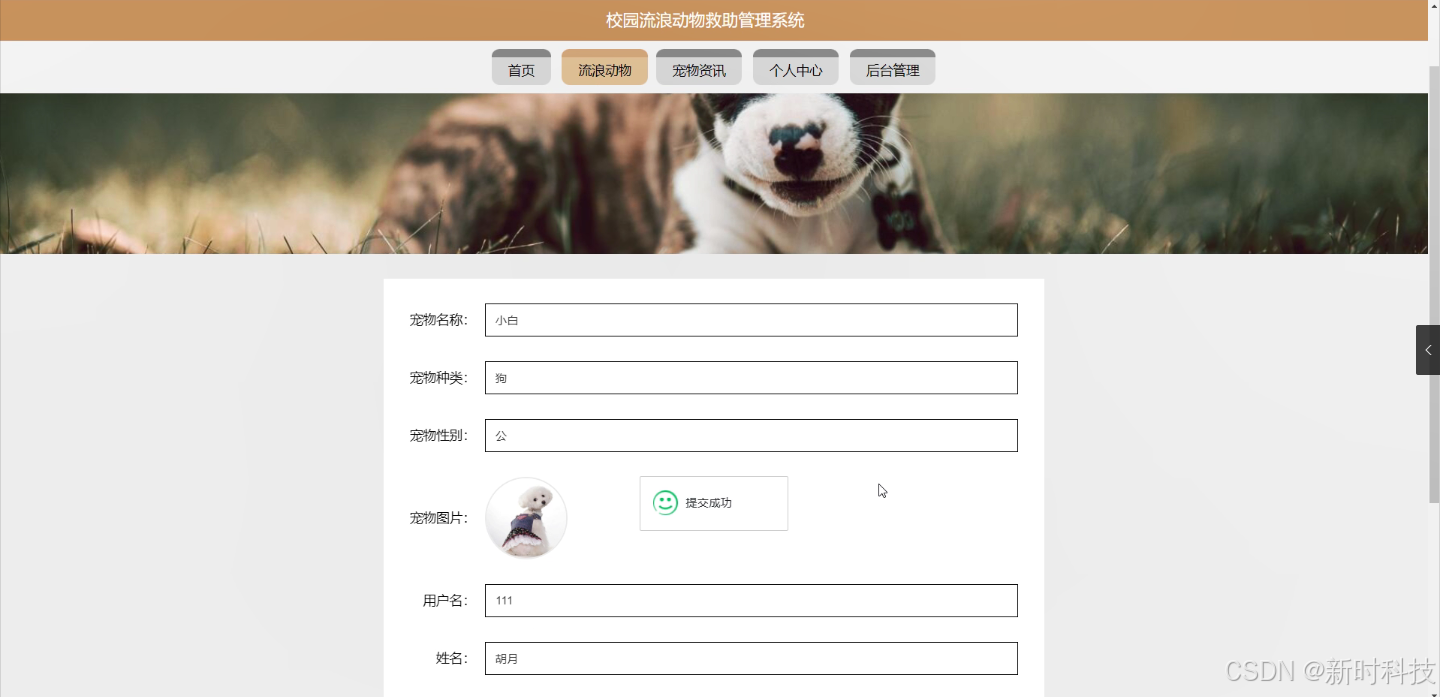Image resolution: width=1440 pixels, height=697 pixels.
Task: Focus the 宠物名称 input field
Action: 751,320
